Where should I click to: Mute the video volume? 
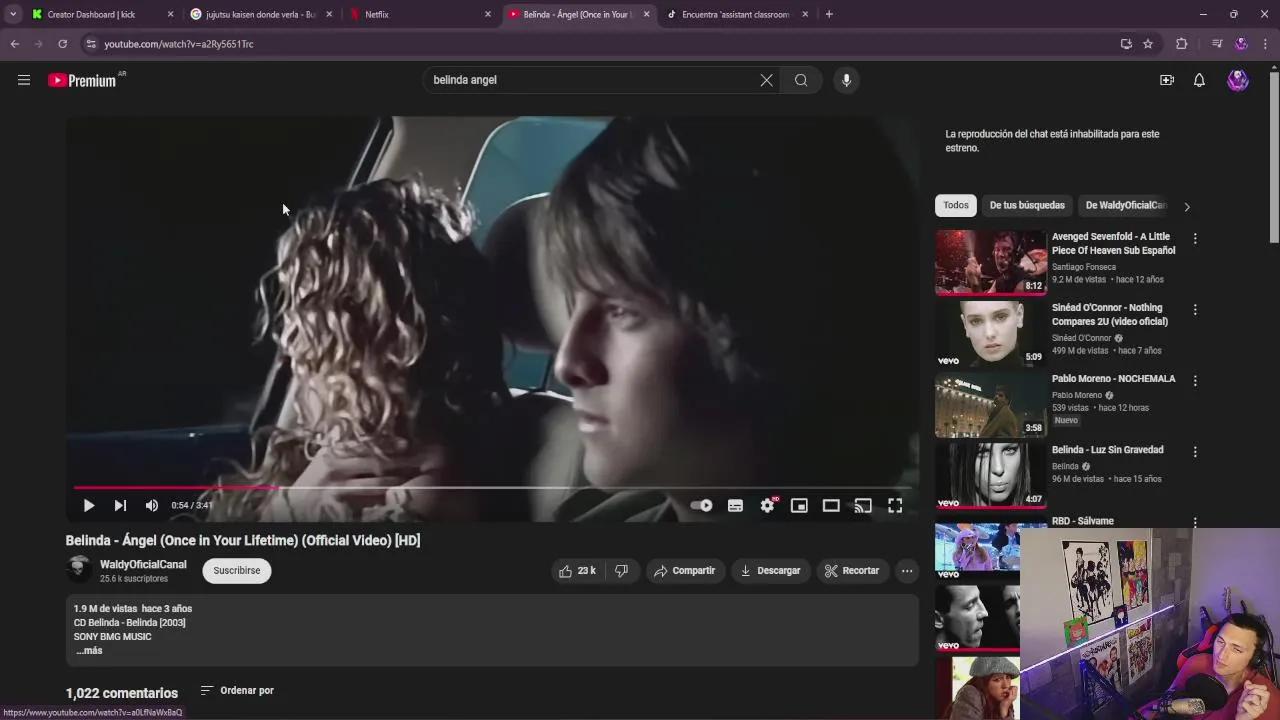(x=152, y=506)
